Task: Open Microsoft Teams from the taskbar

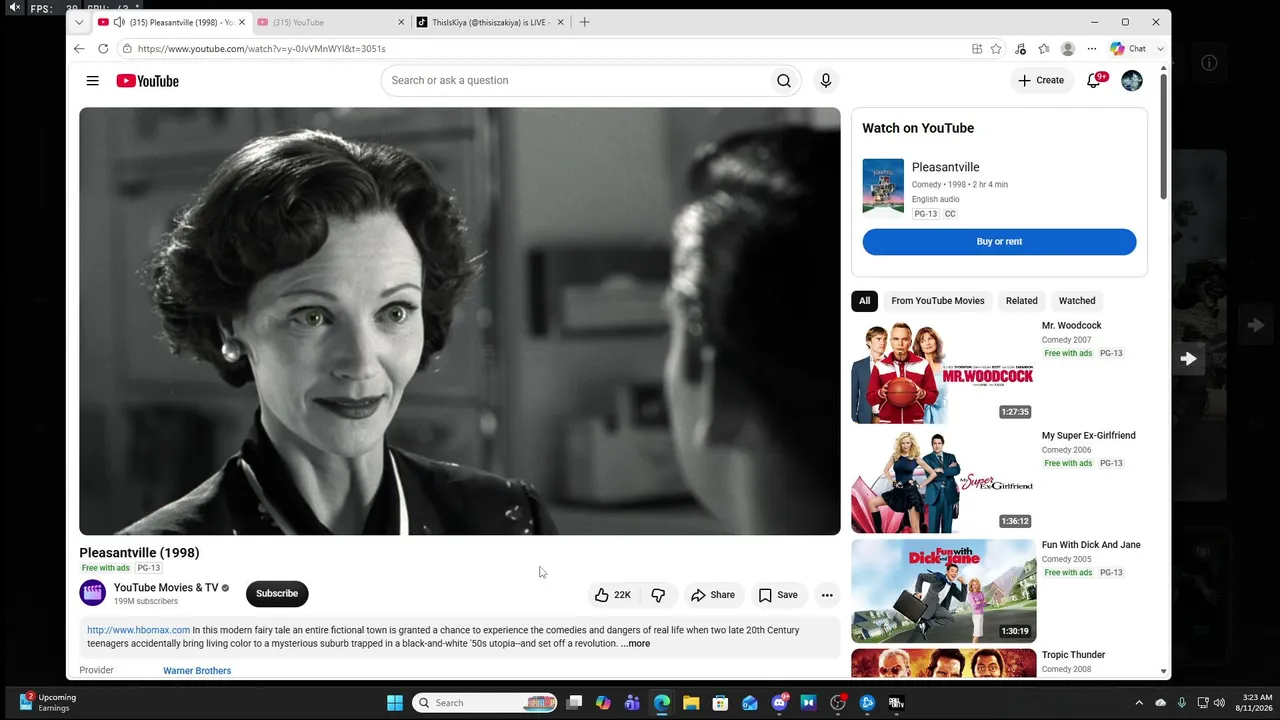Action: coord(632,703)
